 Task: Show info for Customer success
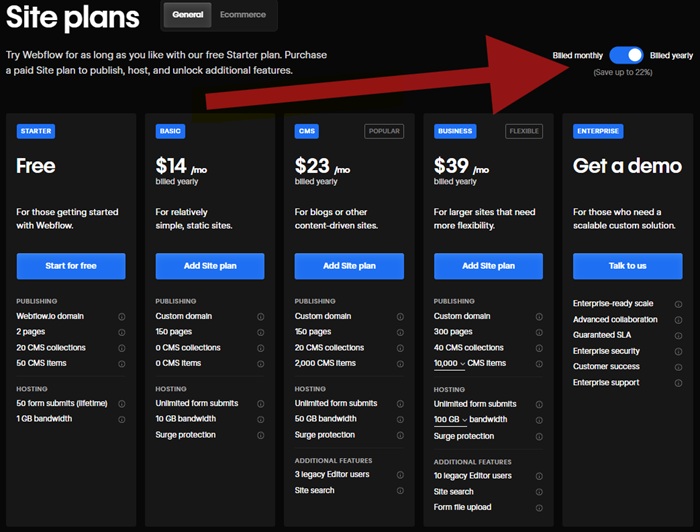[679, 367]
